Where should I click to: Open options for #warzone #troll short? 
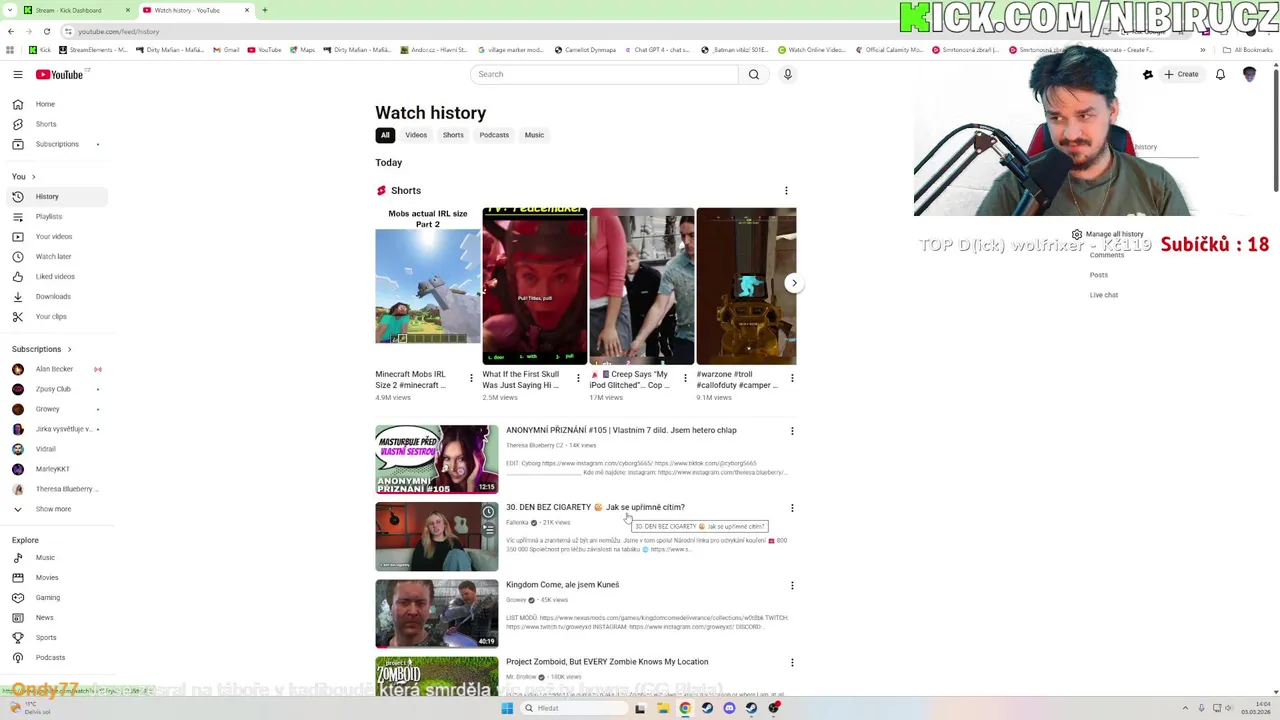click(x=792, y=378)
